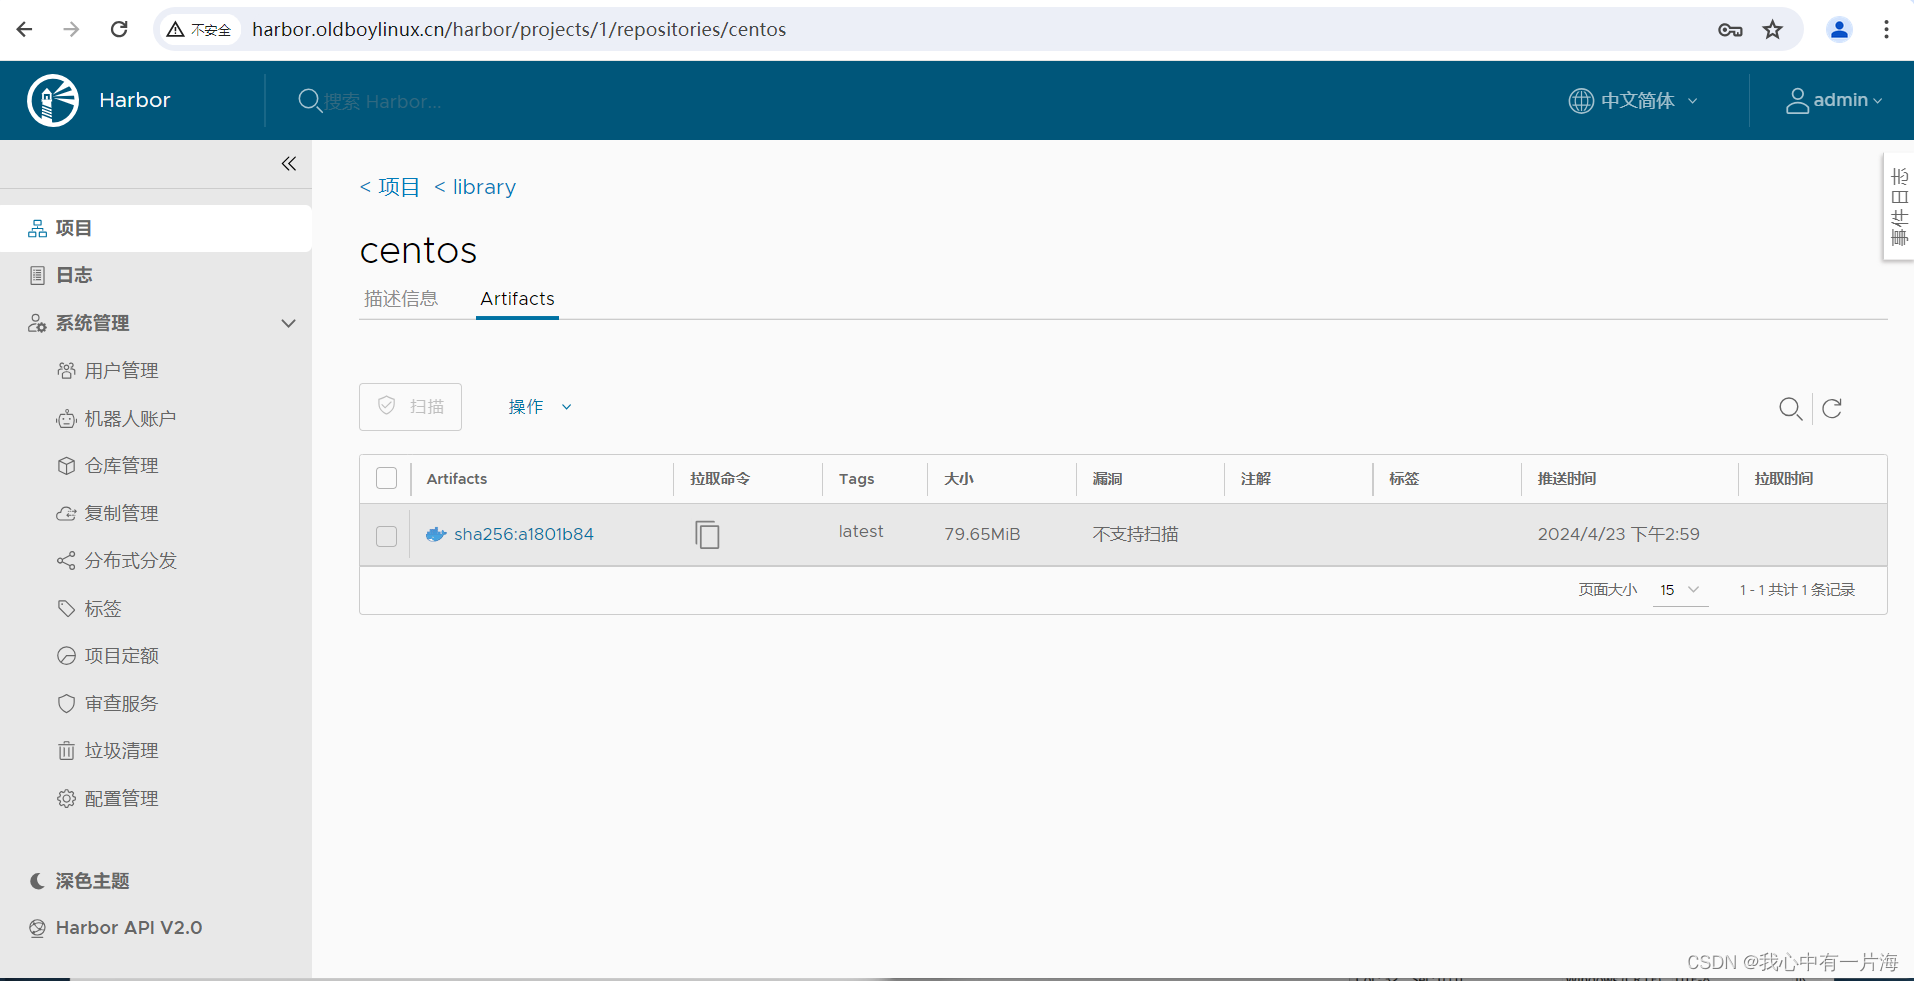Viewport: 1914px width, 981px height.
Task: Click the 搜索 Harbor search field
Action: [x=383, y=102]
